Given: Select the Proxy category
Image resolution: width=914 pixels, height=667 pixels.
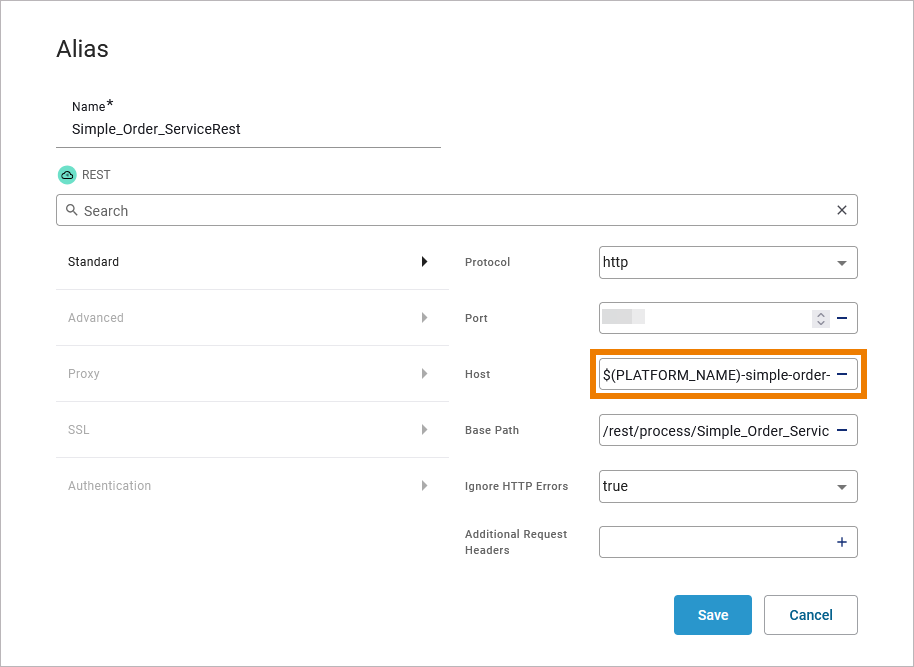Looking at the screenshot, I should pos(252,374).
